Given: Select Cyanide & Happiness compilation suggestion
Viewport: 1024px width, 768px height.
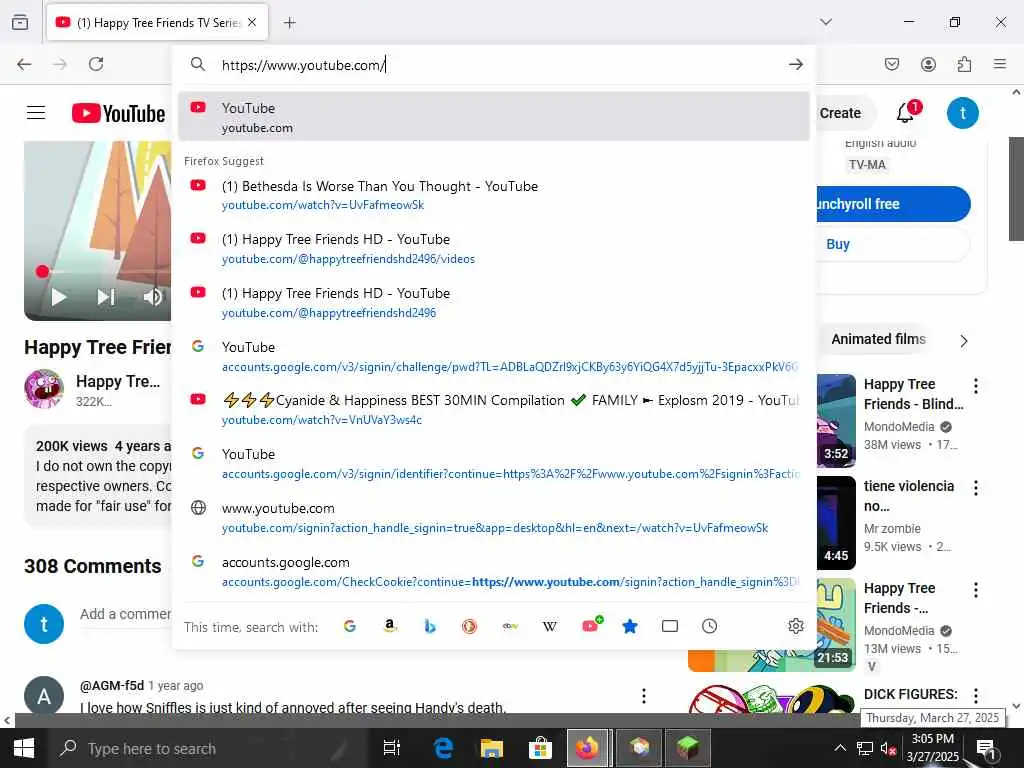Looking at the screenshot, I should coord(494,409).
